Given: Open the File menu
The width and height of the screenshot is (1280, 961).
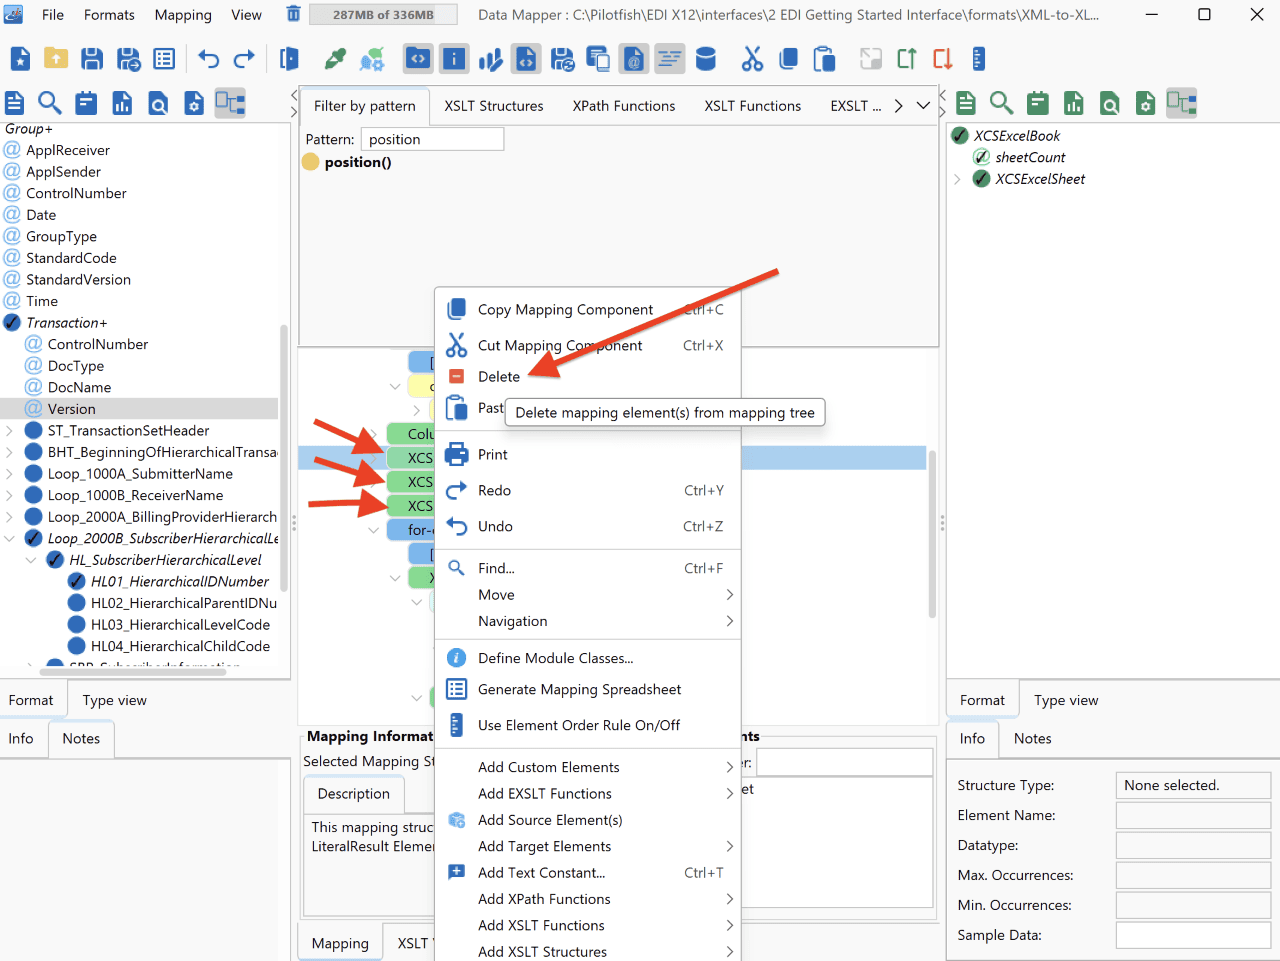Looking at the screenshot, I should tap(53, 15).
